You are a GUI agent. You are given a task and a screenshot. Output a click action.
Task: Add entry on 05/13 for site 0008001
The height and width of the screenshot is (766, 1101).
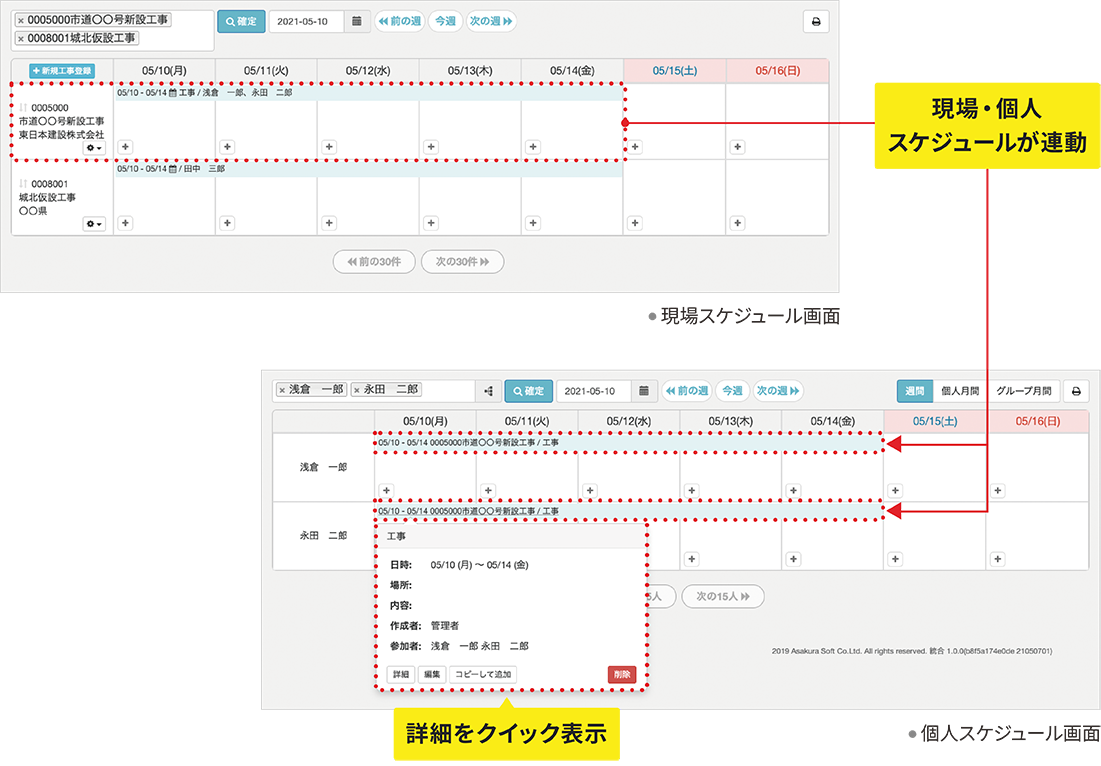[x=431, y=223]
